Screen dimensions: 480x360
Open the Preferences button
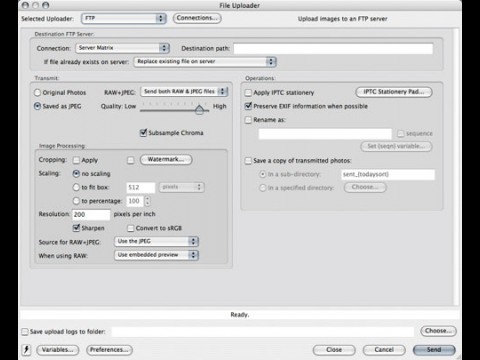click(x=109, y=350)
